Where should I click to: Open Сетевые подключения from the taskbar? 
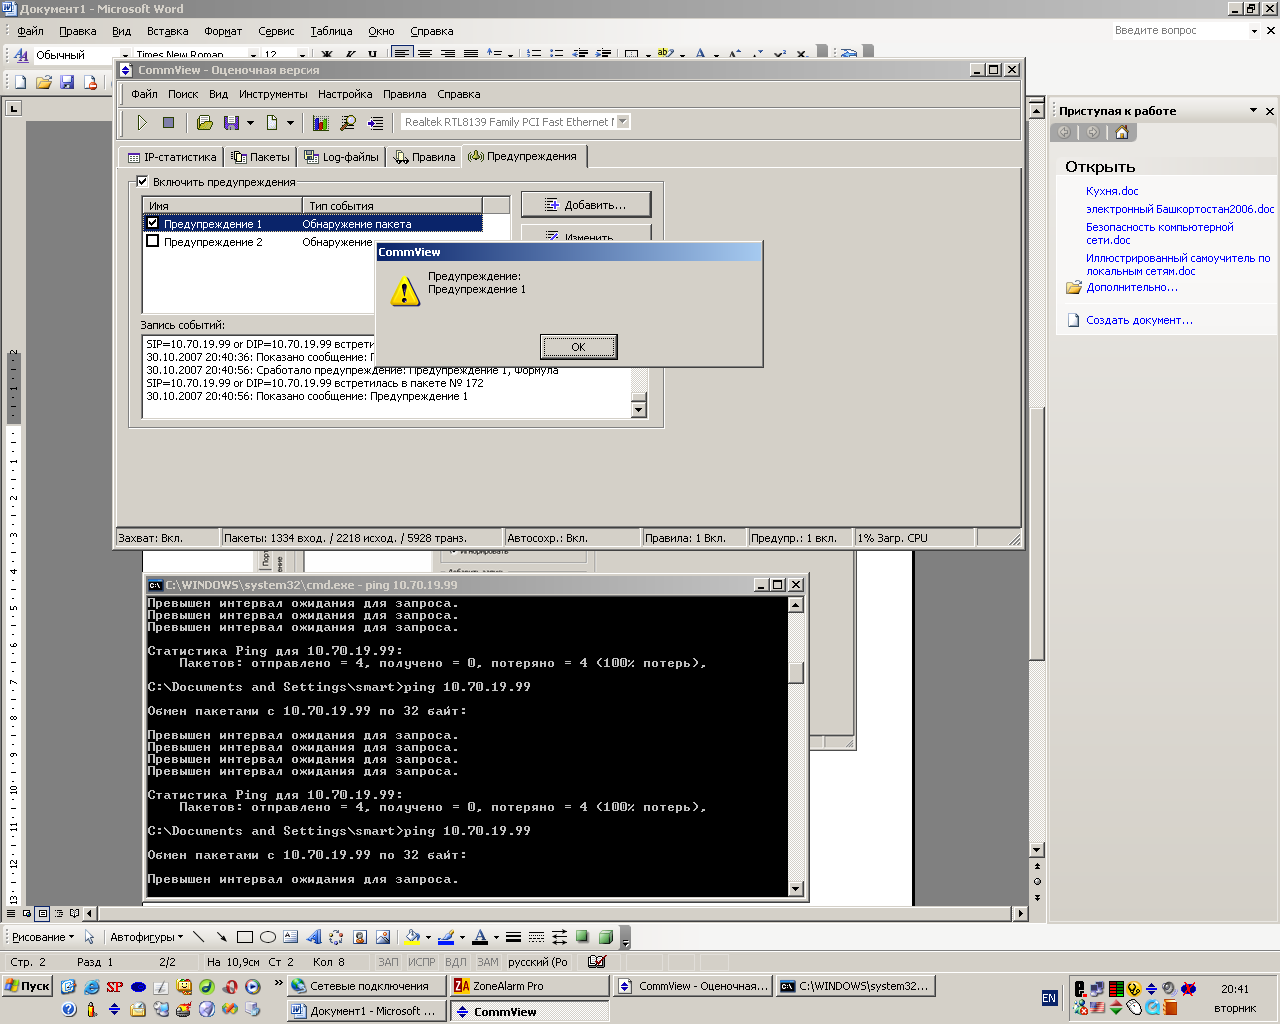coord(366,986)
